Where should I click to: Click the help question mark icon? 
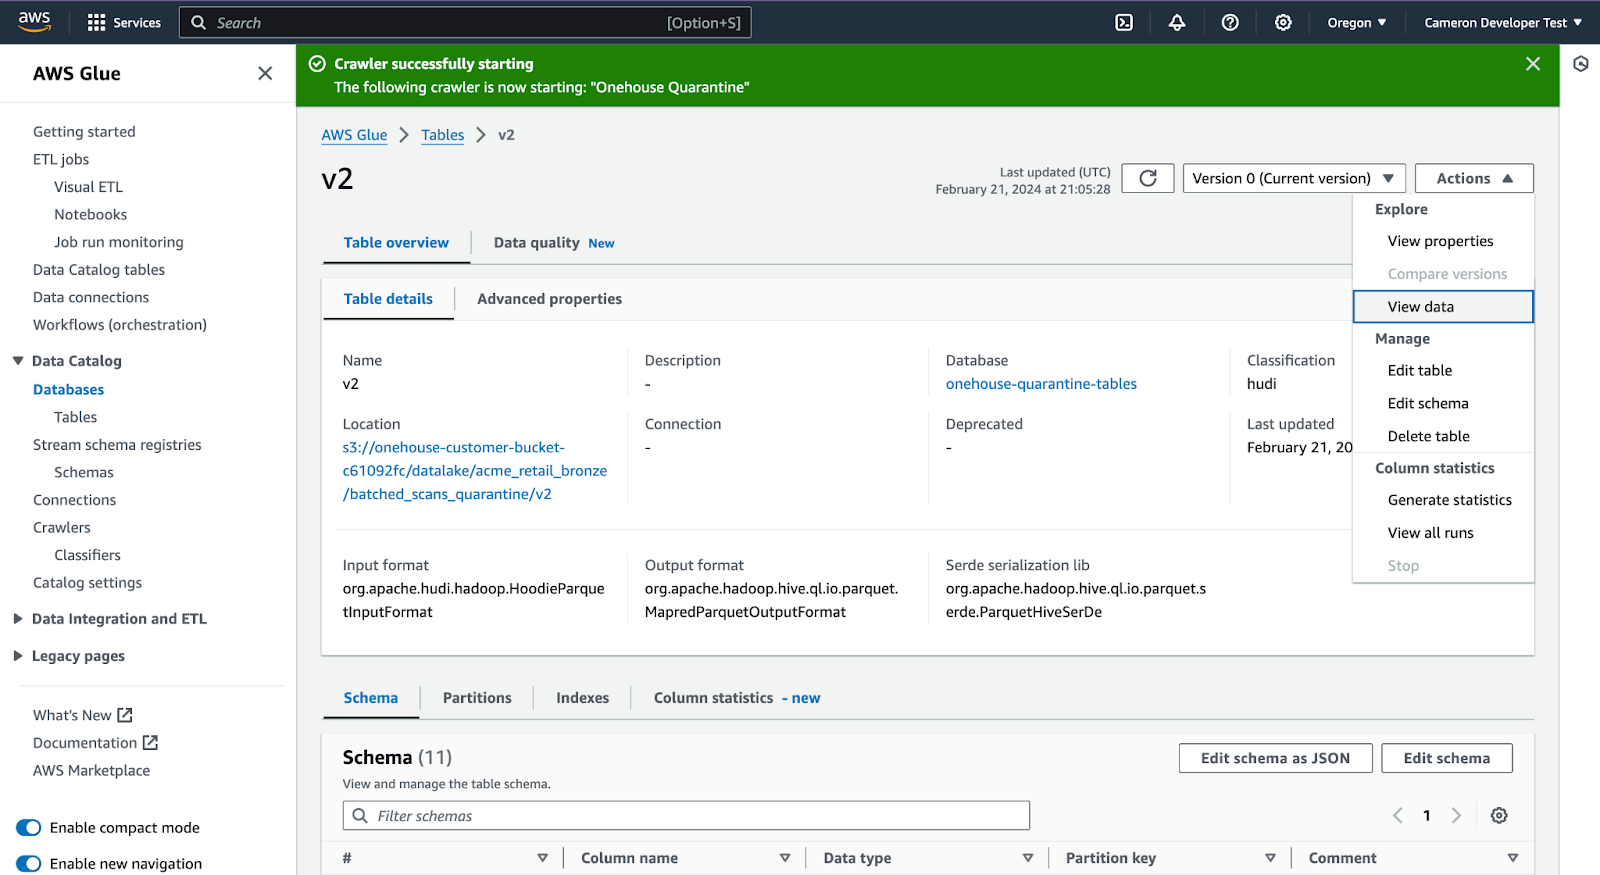point(1230,22)
